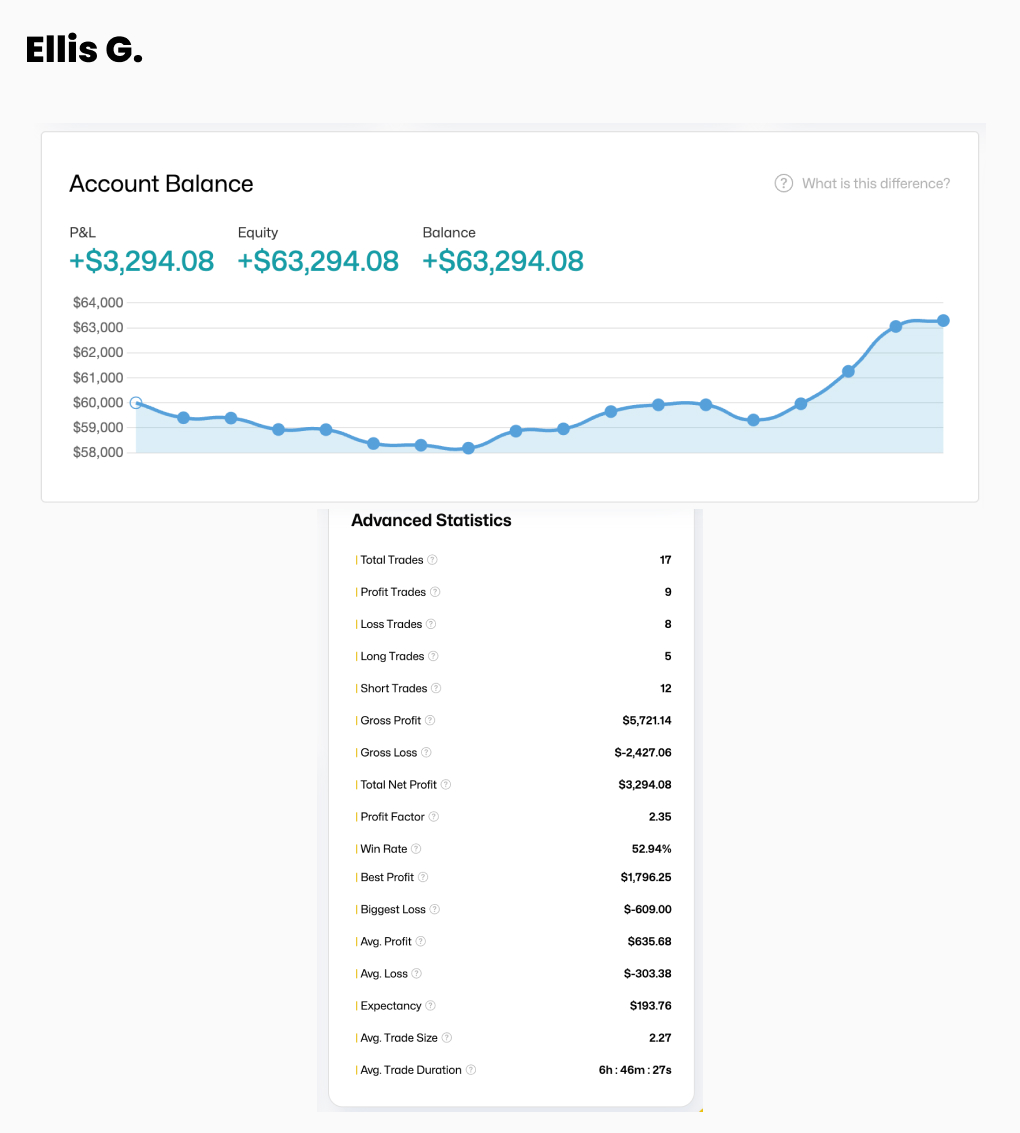Image resolution: width=1020 pixels, height=1133 pixels.
Task: Click the question mark circle icon in Account Balance
Action: point(784,184)
